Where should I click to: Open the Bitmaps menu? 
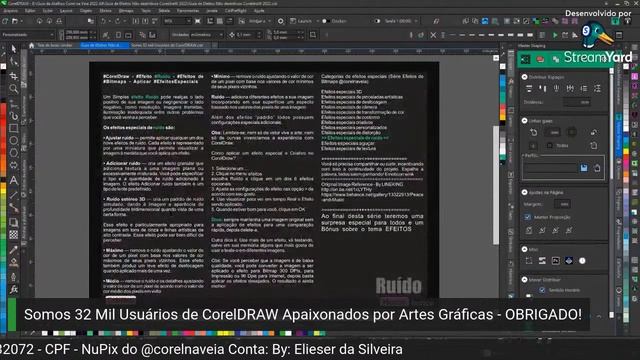point(126,11)
